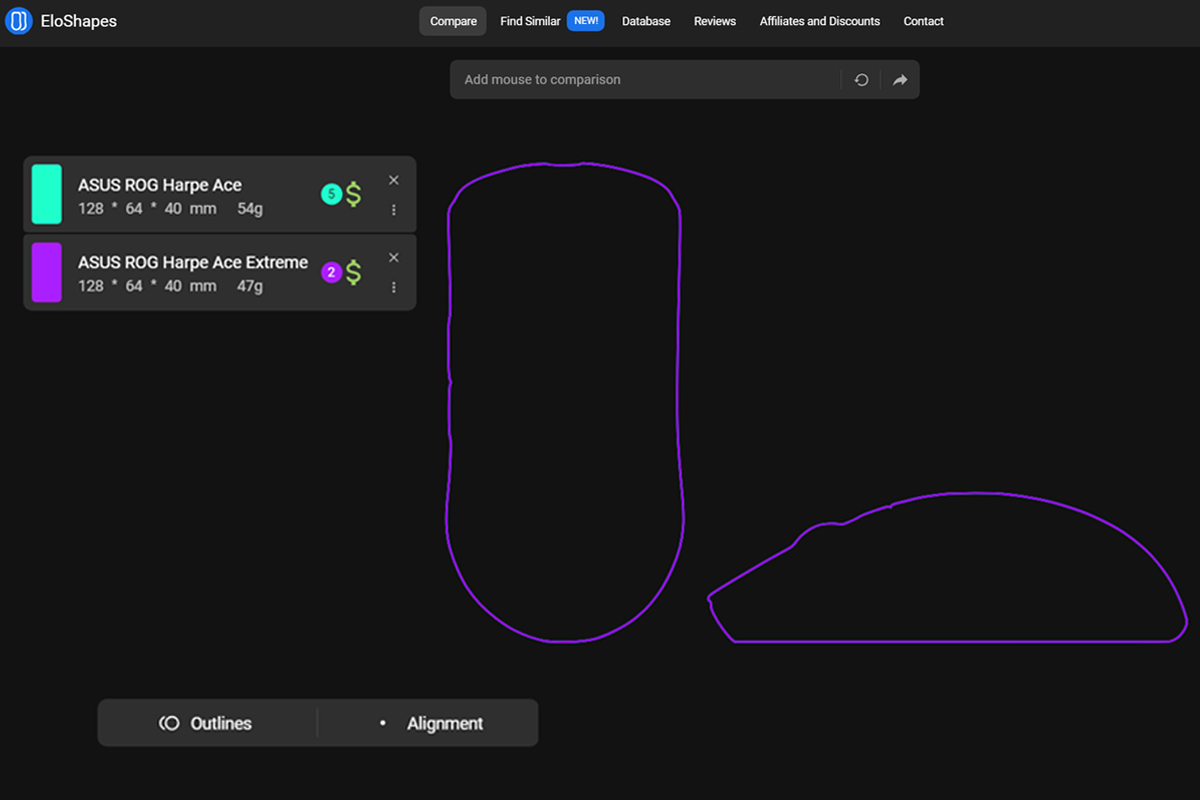Toggle the Outlines view button
The image size is (1200, 800).
click(207, 723)
